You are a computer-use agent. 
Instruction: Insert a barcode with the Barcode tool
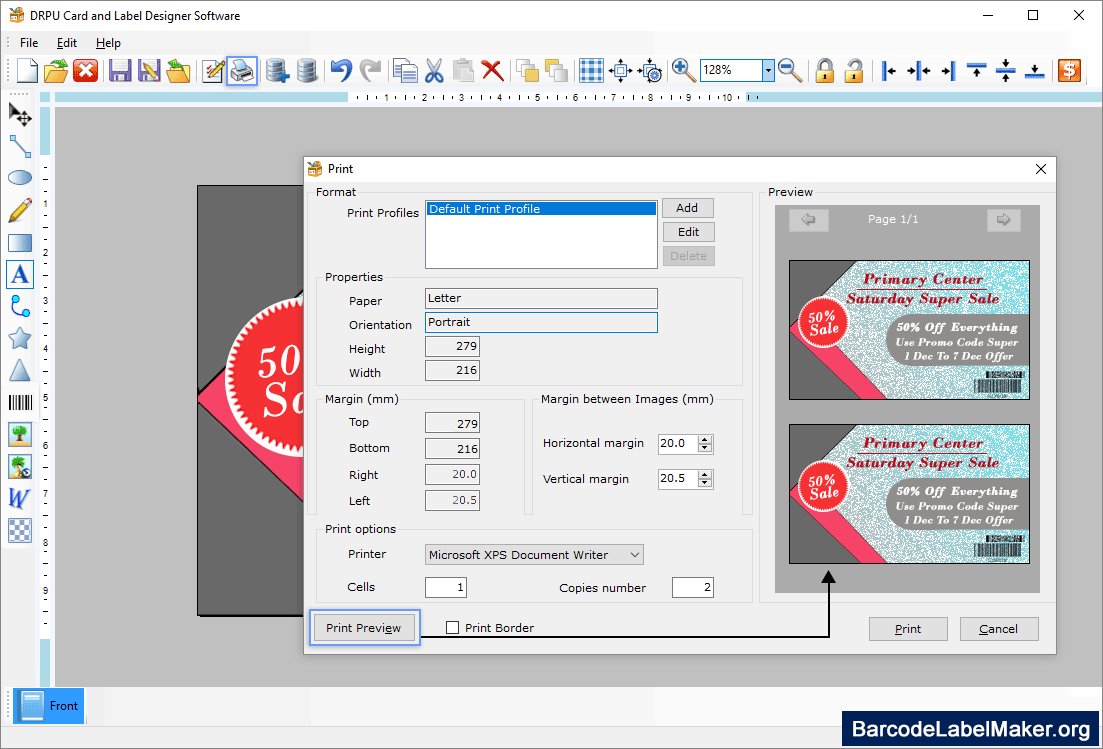[20, 402]
